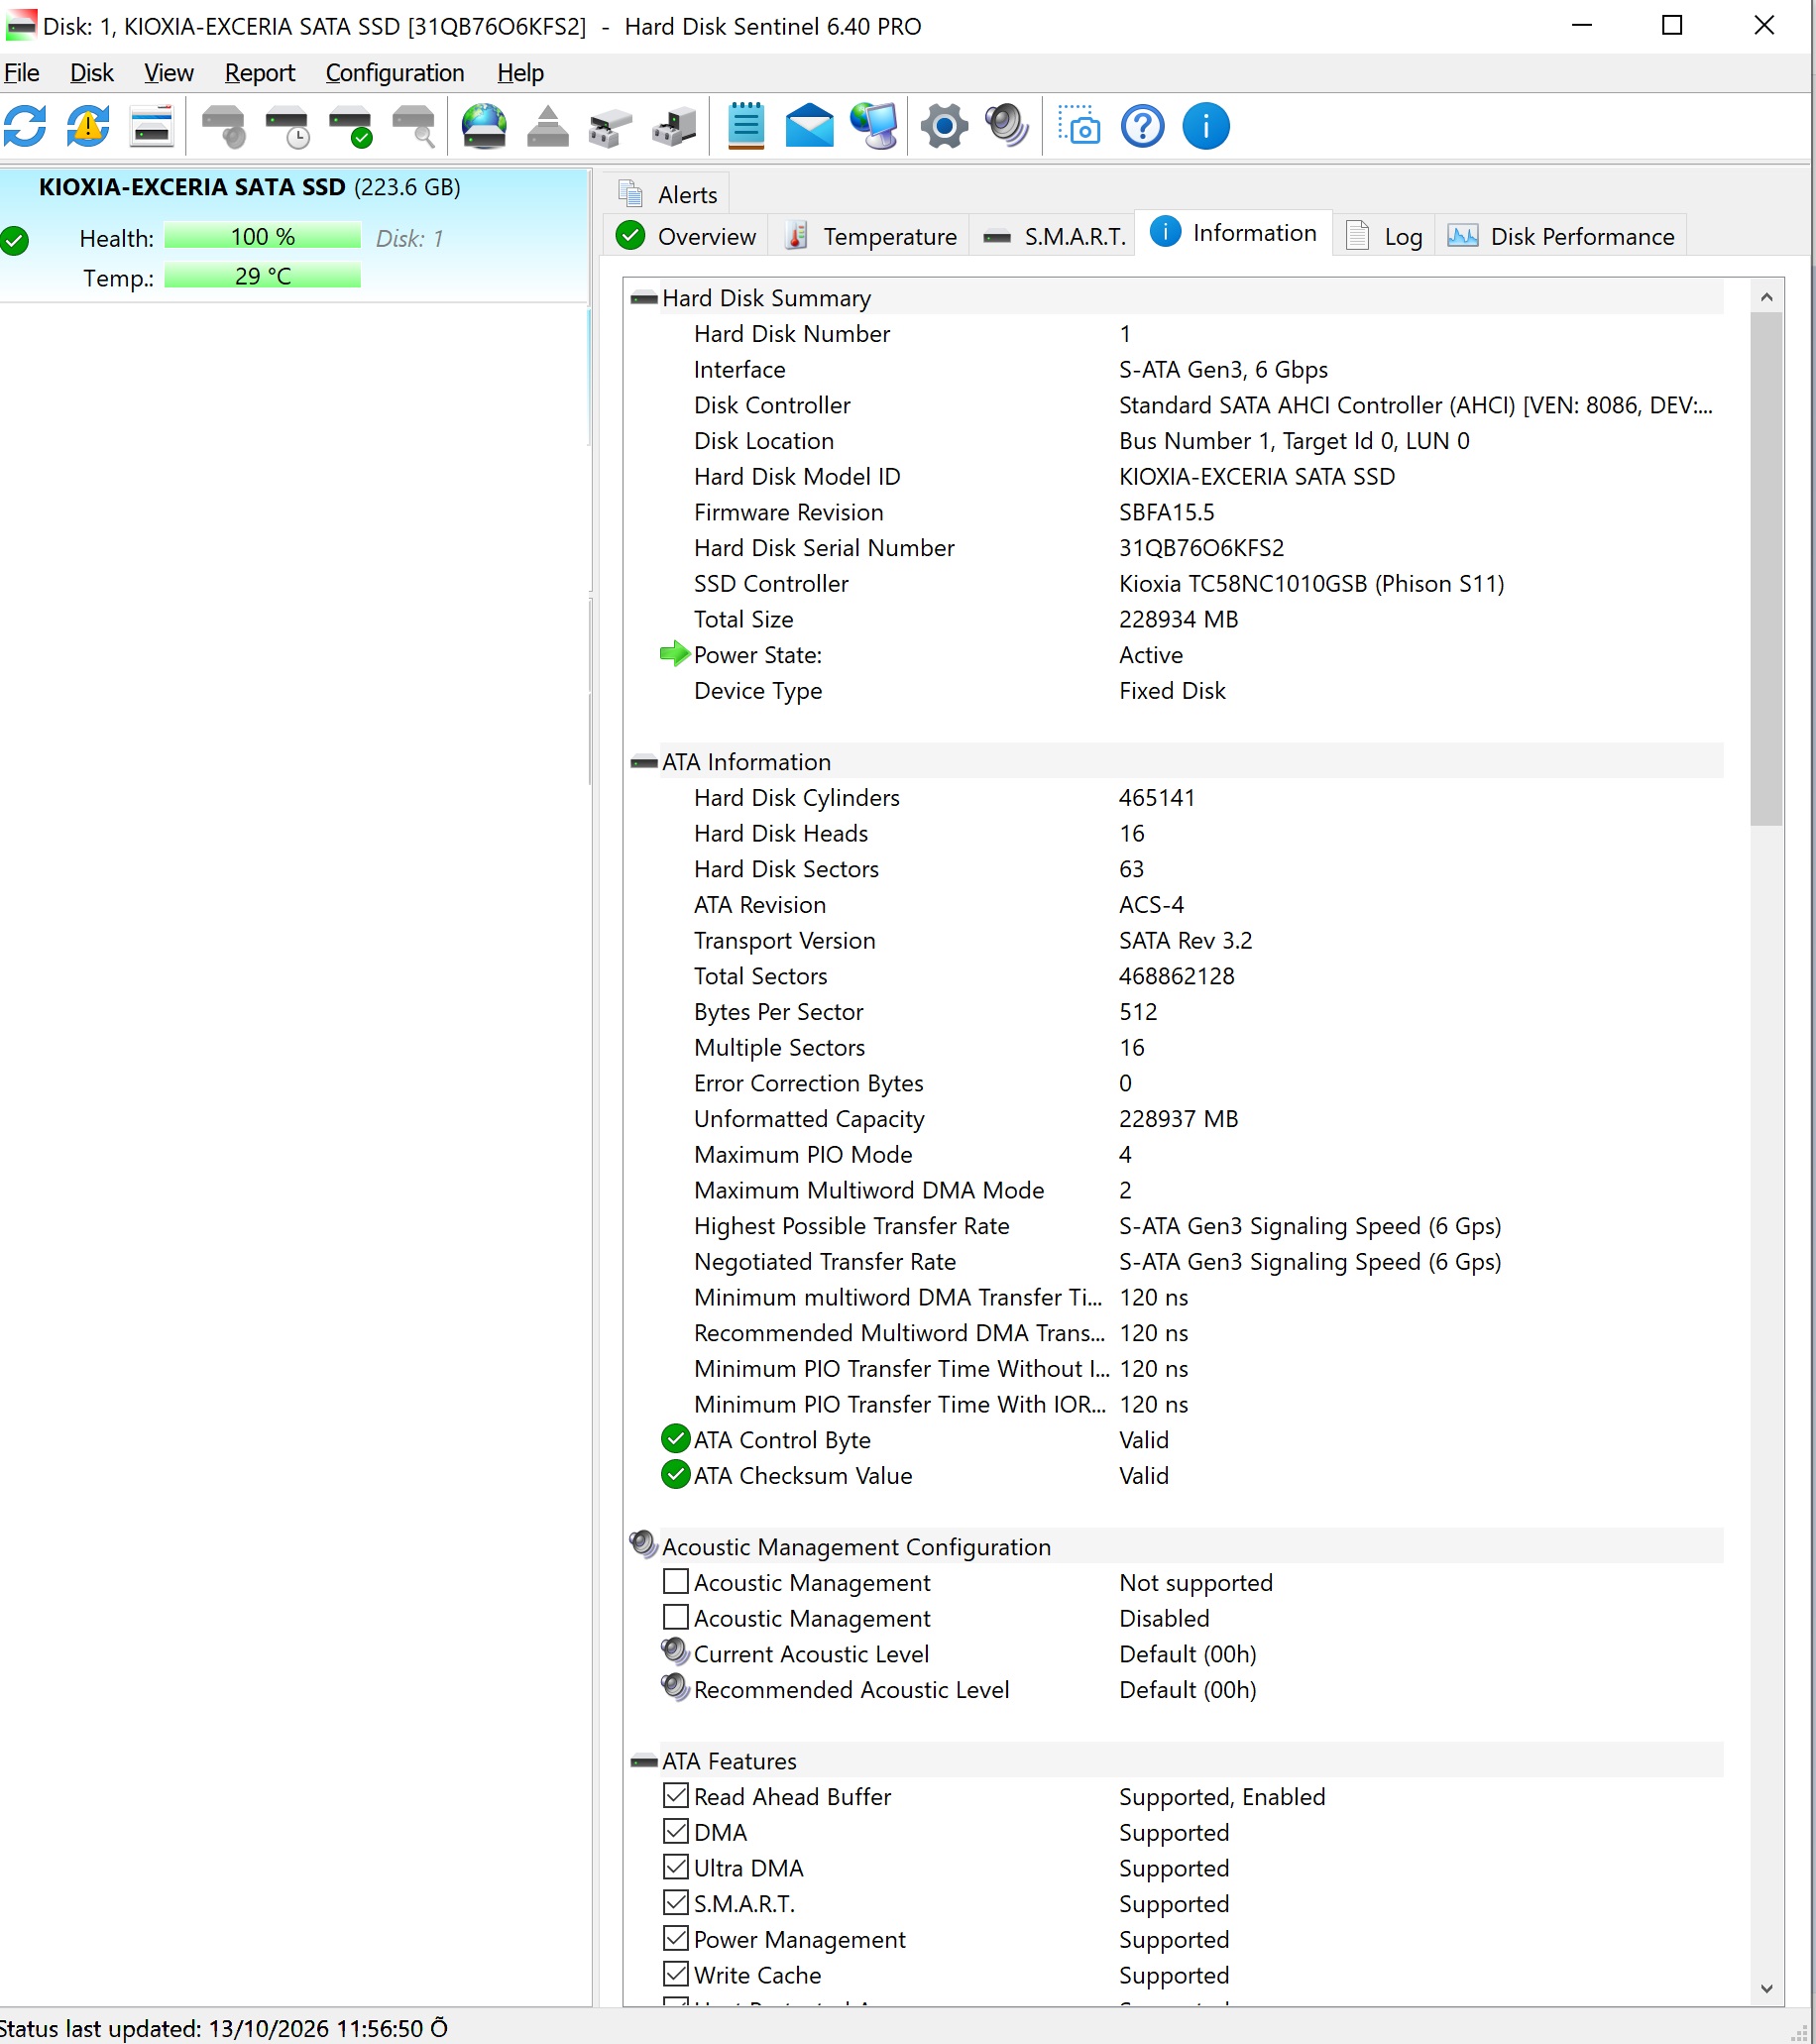Click the speaker acoustic toolbar icon

(x=1007, y=127)
